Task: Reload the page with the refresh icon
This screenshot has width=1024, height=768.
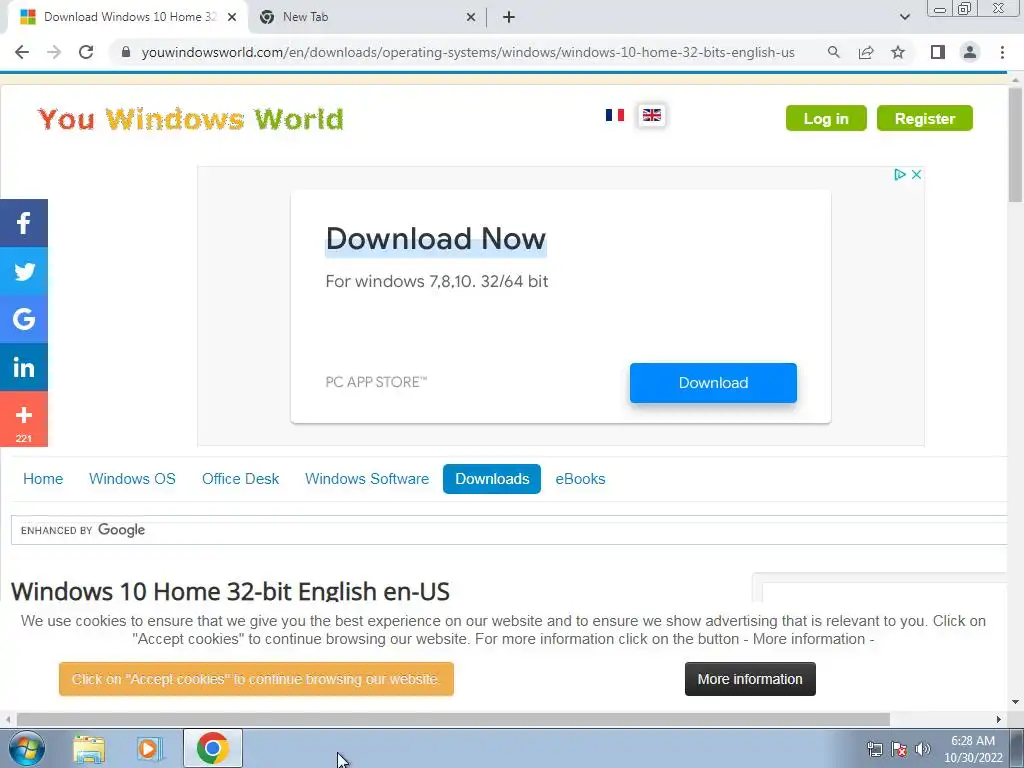Action: [x=86, y=52]
